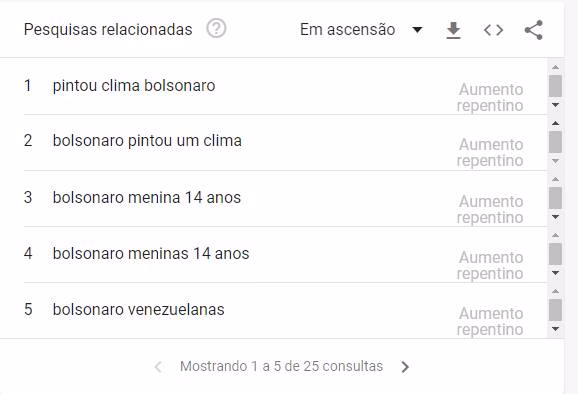Open query pintou clima bolsonaro
This screenshot has width=578, height=394.
pos(134,86)
